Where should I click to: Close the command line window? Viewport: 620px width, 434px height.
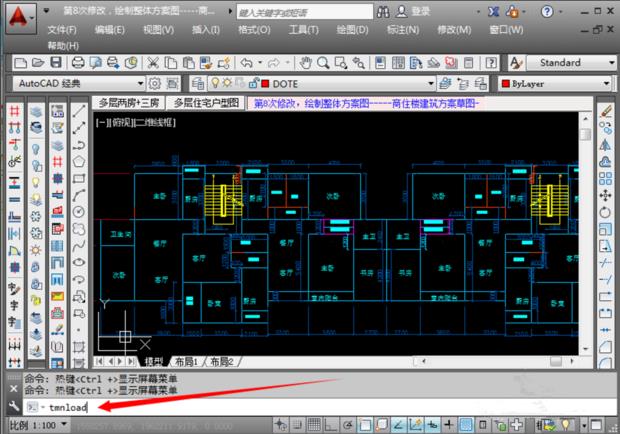coord(14,389)
